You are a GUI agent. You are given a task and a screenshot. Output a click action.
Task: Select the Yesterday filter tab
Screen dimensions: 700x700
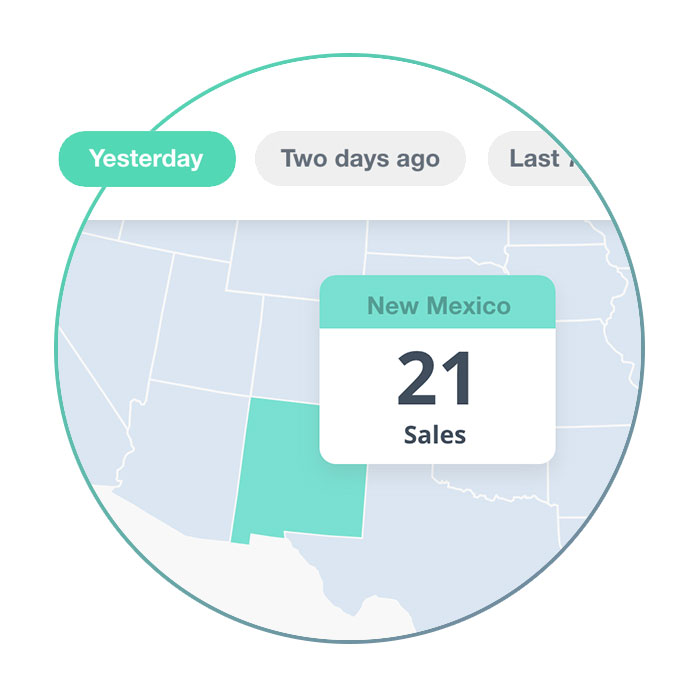click(146, 159)
